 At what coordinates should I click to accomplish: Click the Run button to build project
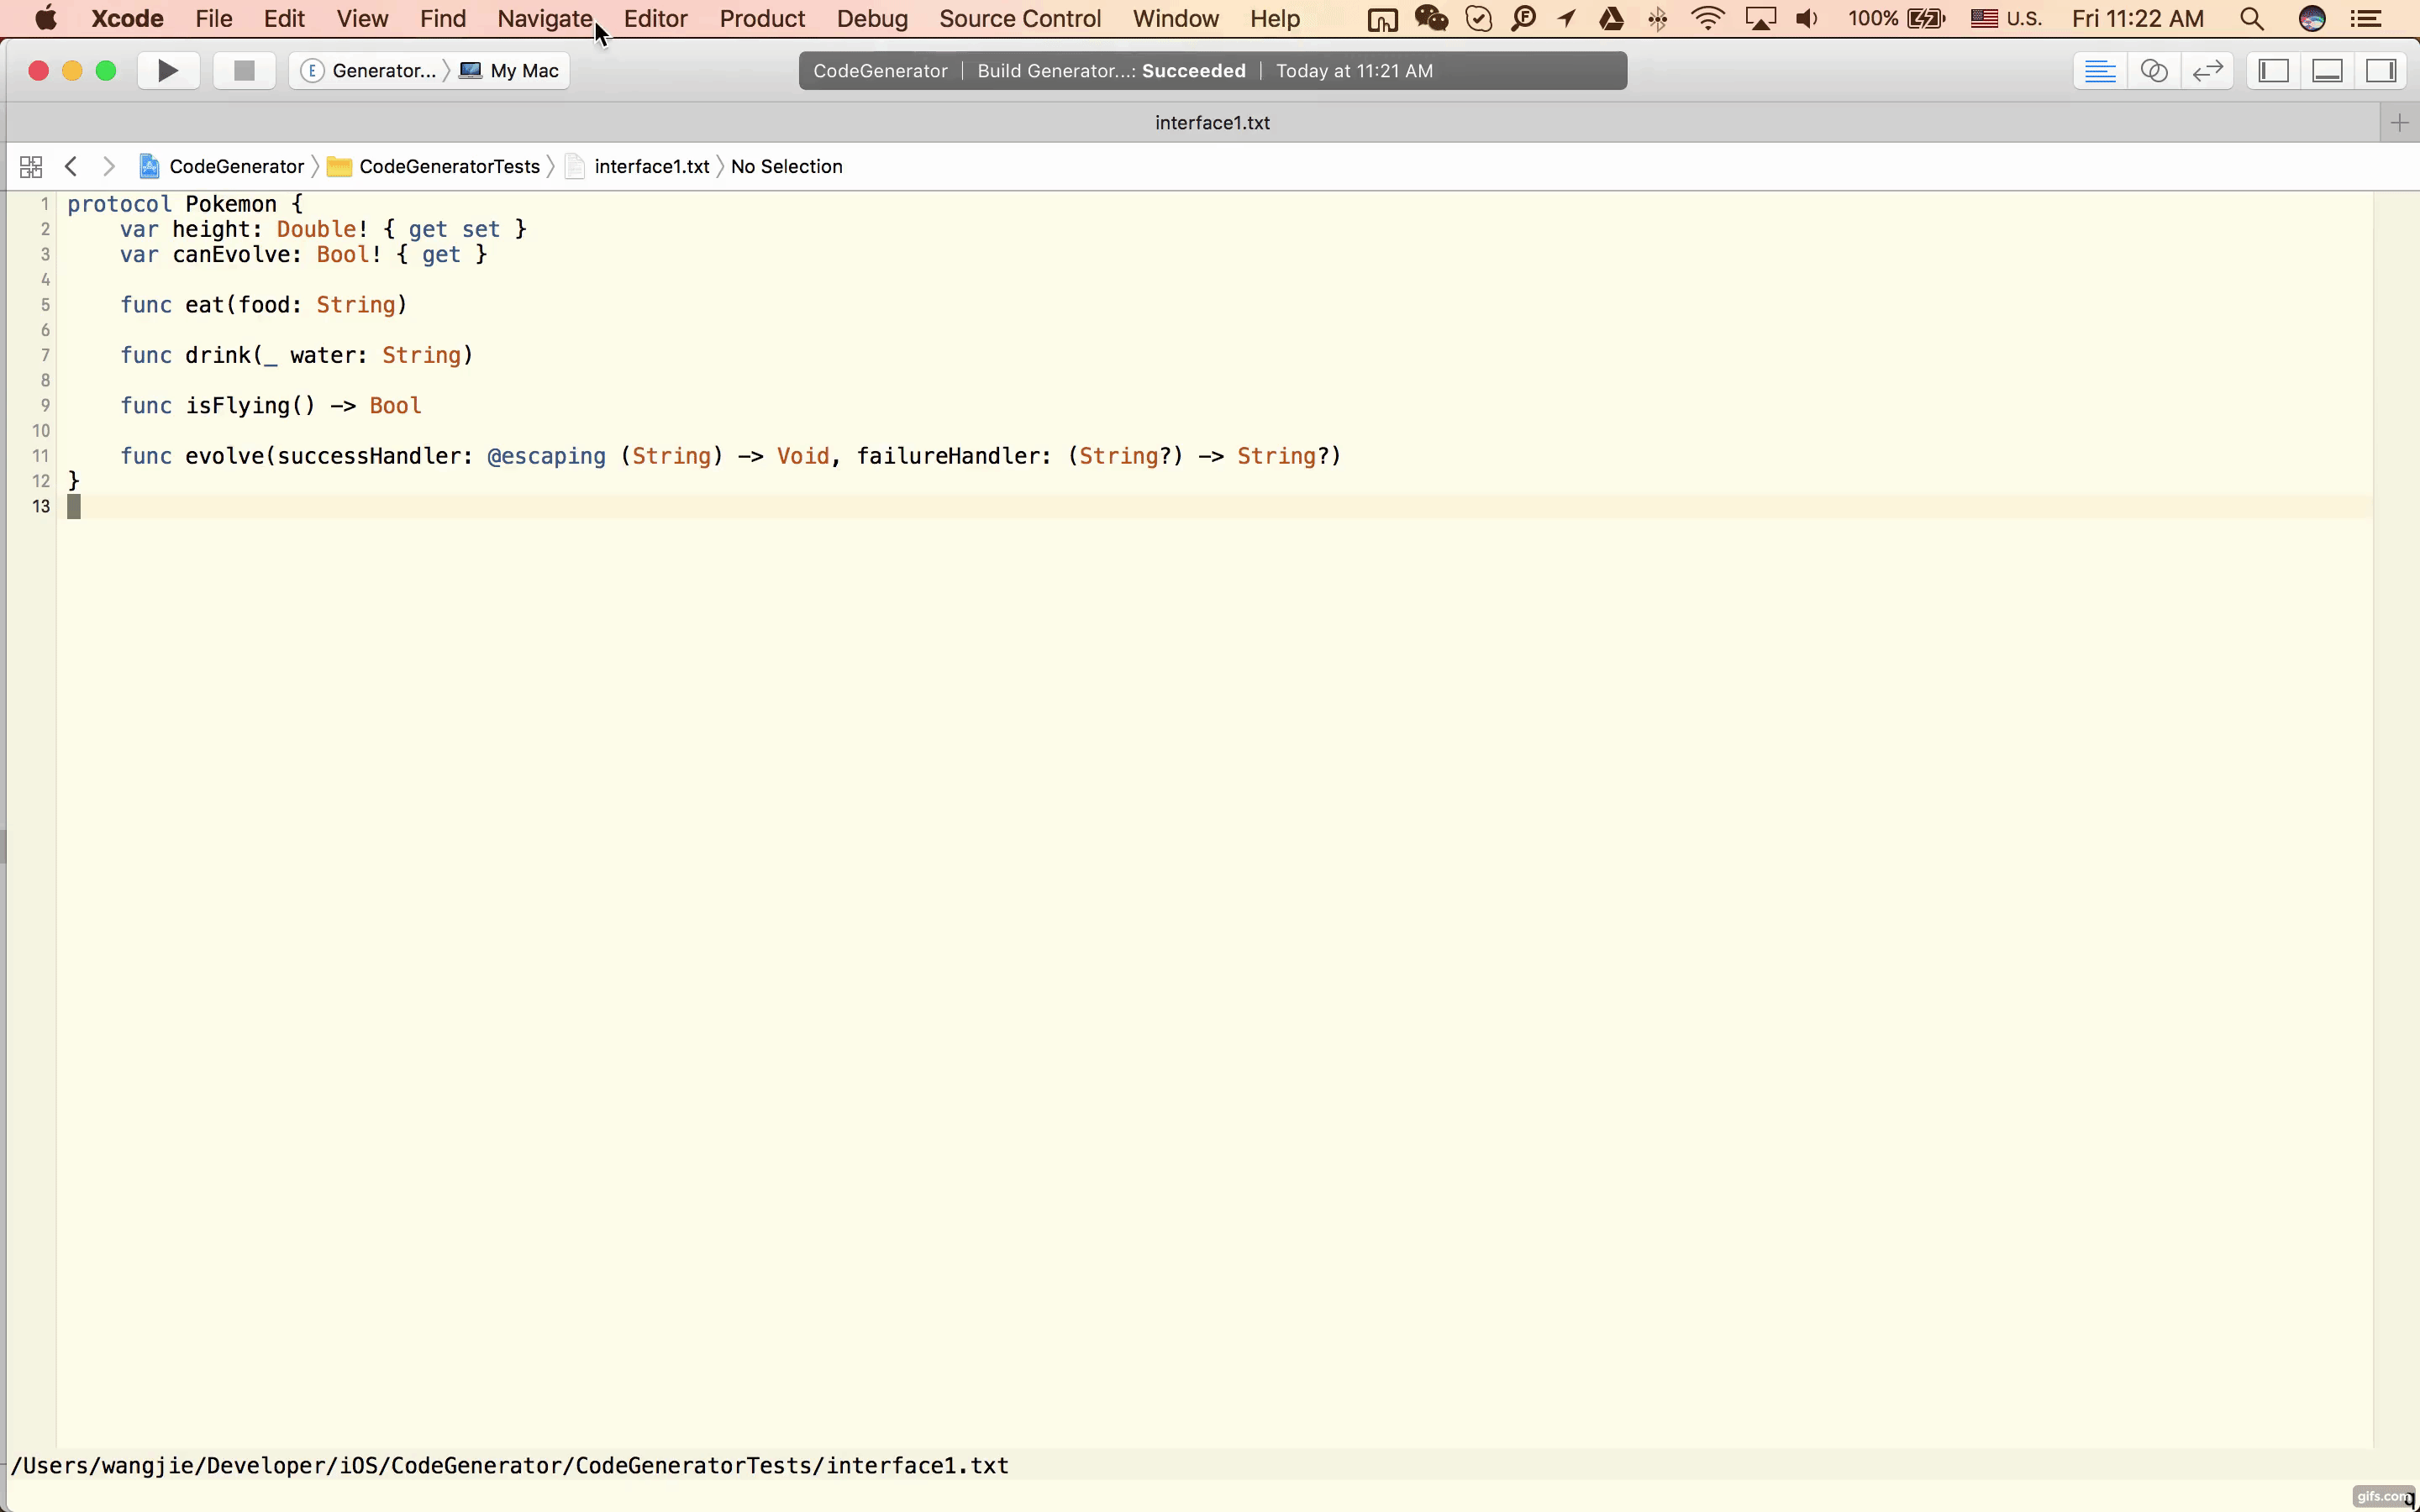[166, 70]
